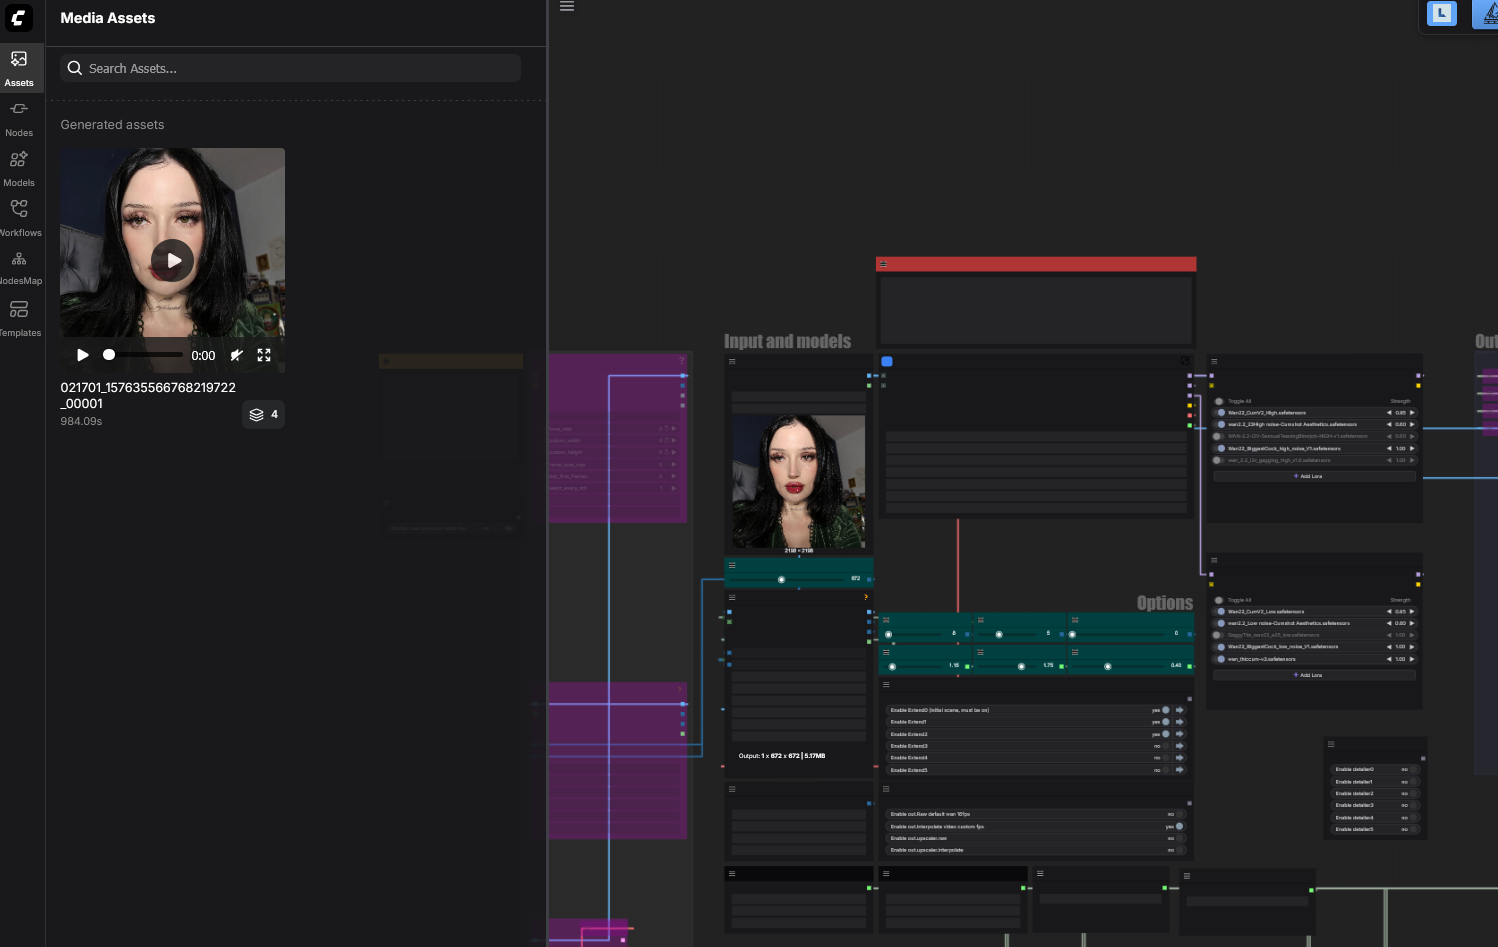This screenshot has height=947, width=1498.
Task: Unmute the video with the speaker icon
Action: point(237,355)
